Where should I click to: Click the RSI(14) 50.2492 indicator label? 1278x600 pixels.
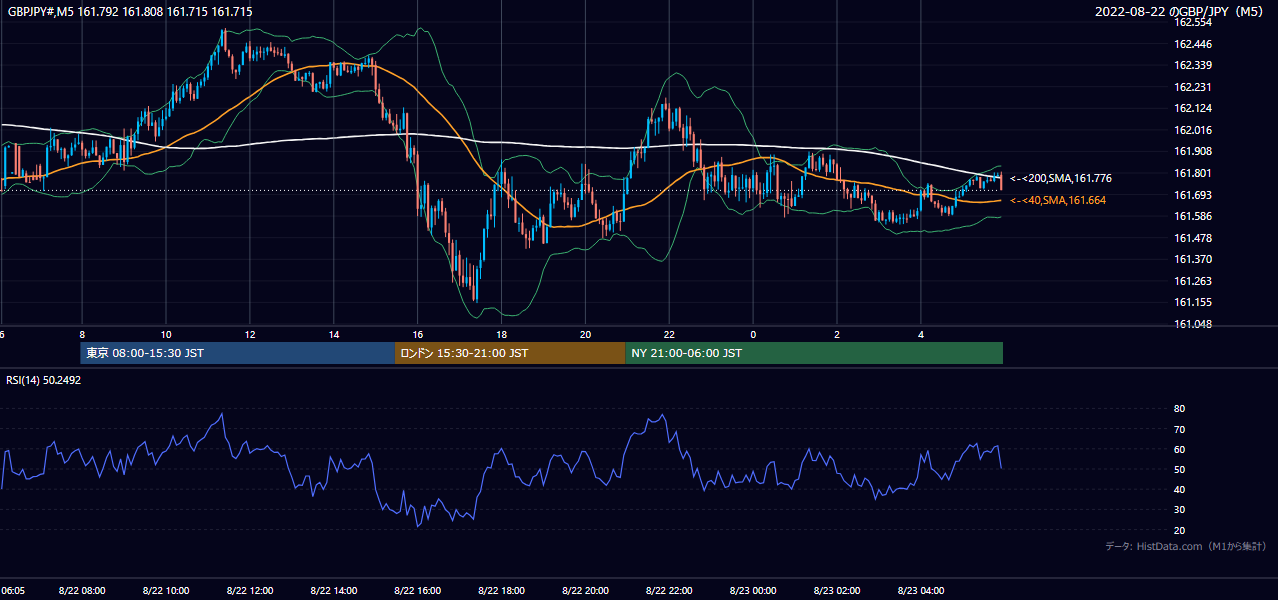click(43, 380)
